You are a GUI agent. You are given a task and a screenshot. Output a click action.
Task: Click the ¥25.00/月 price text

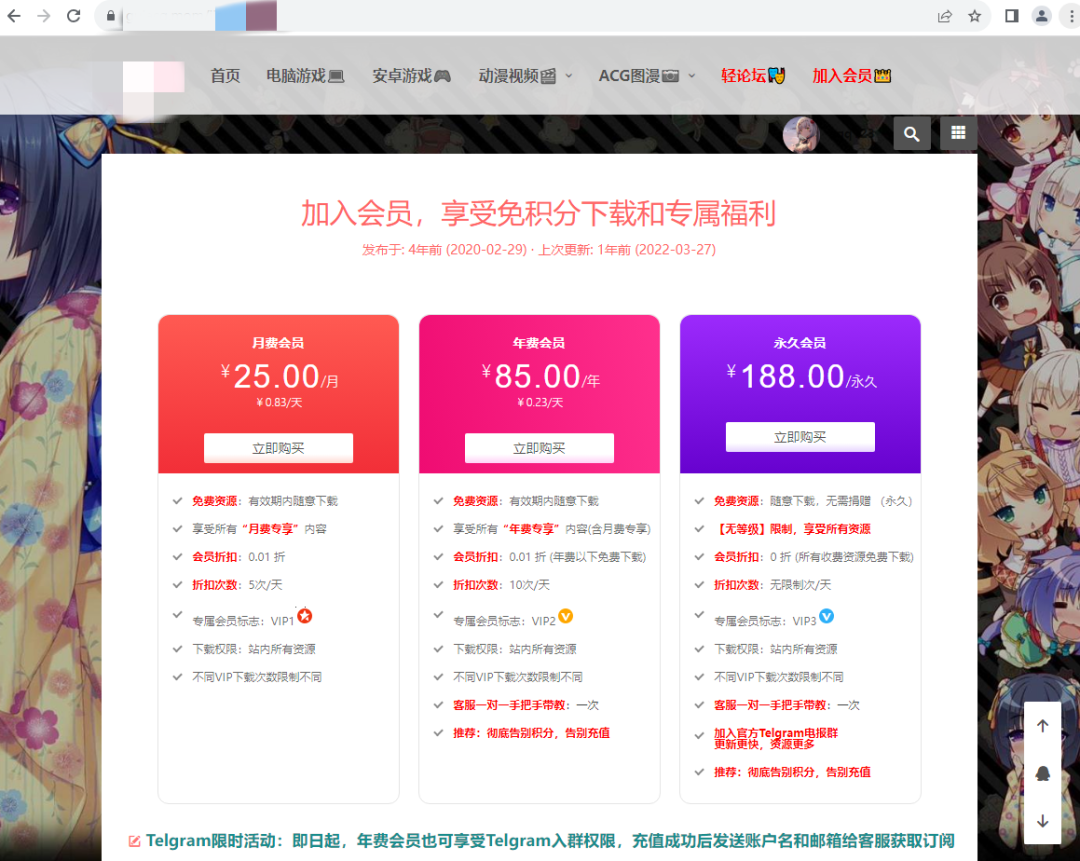279,377
